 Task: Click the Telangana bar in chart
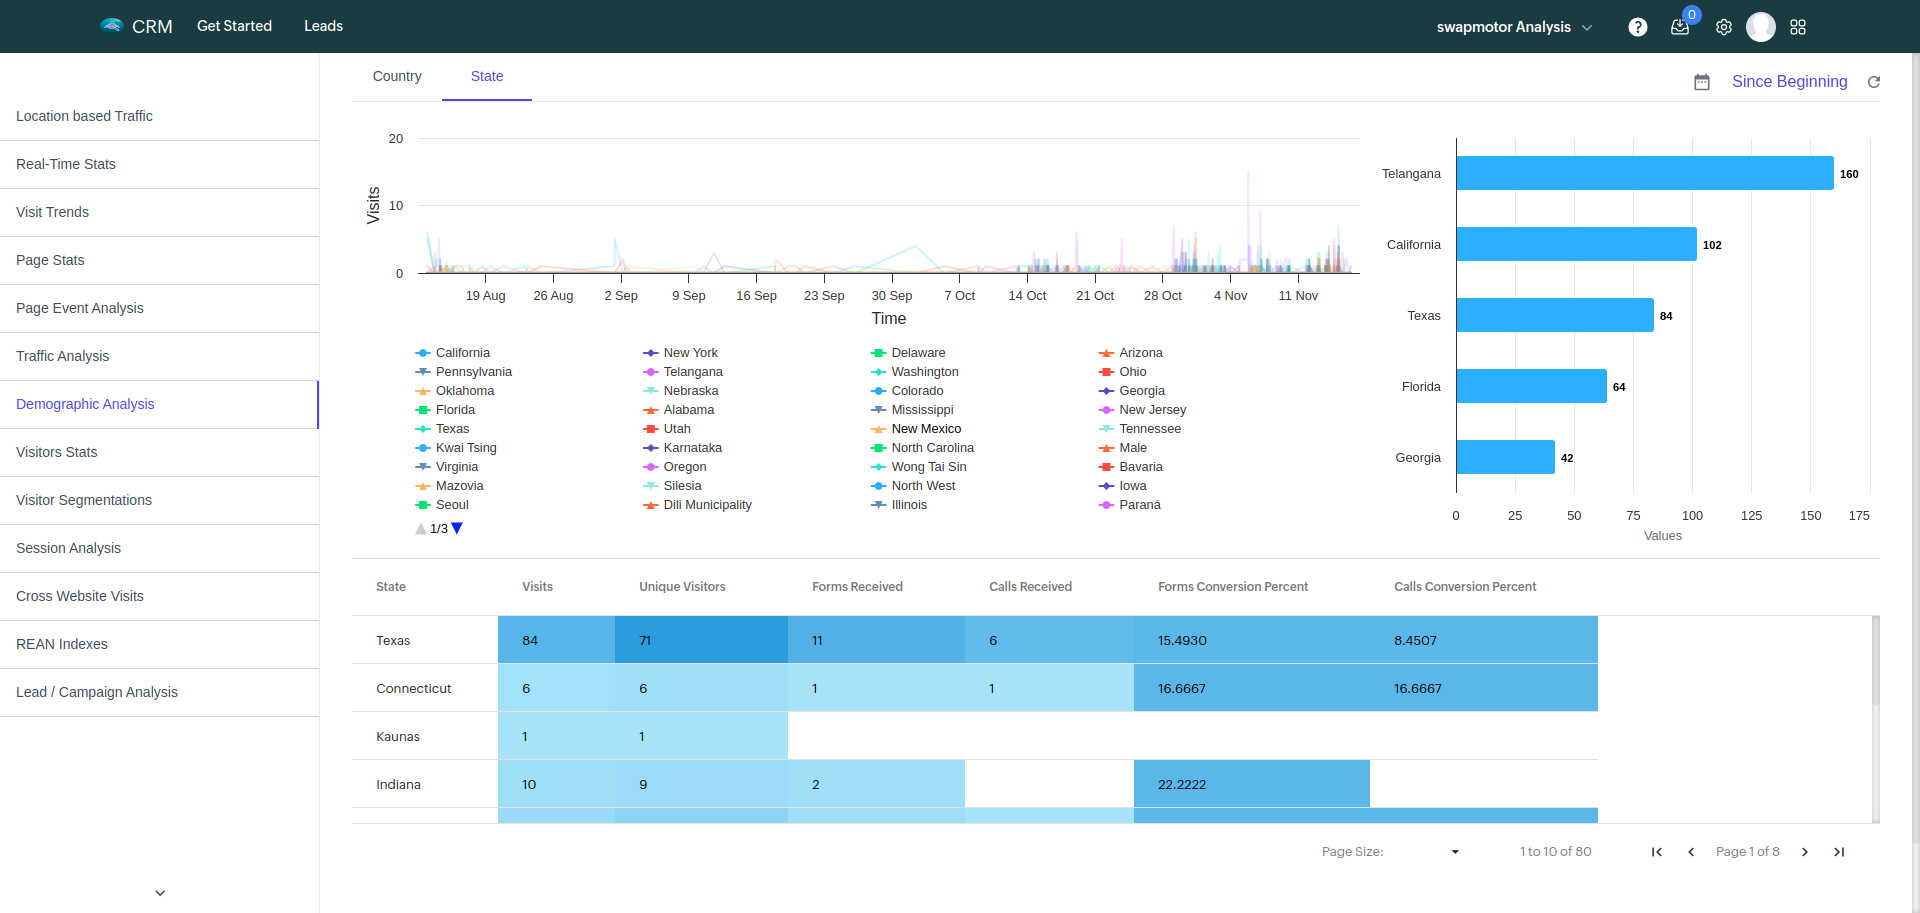point(1645,173)
